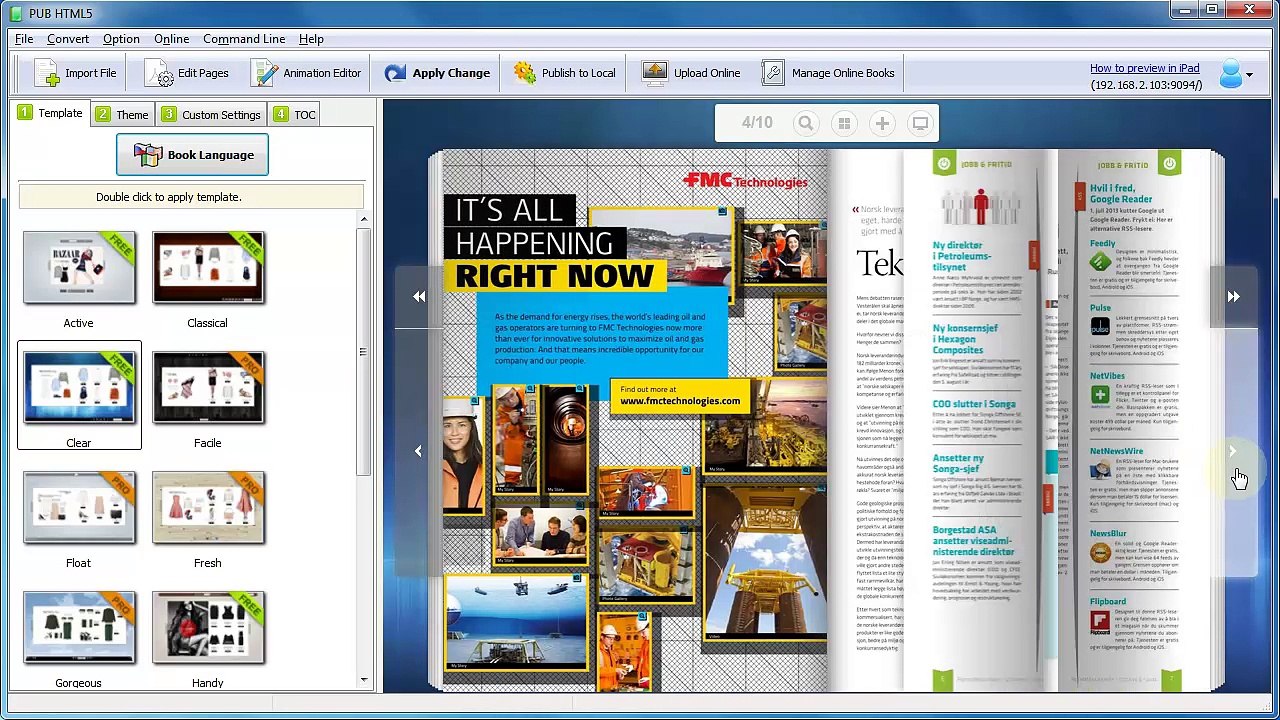Click the 4/10 page number indicator
The height and width of the screenshot is (720, 1280).
point(757,123)
